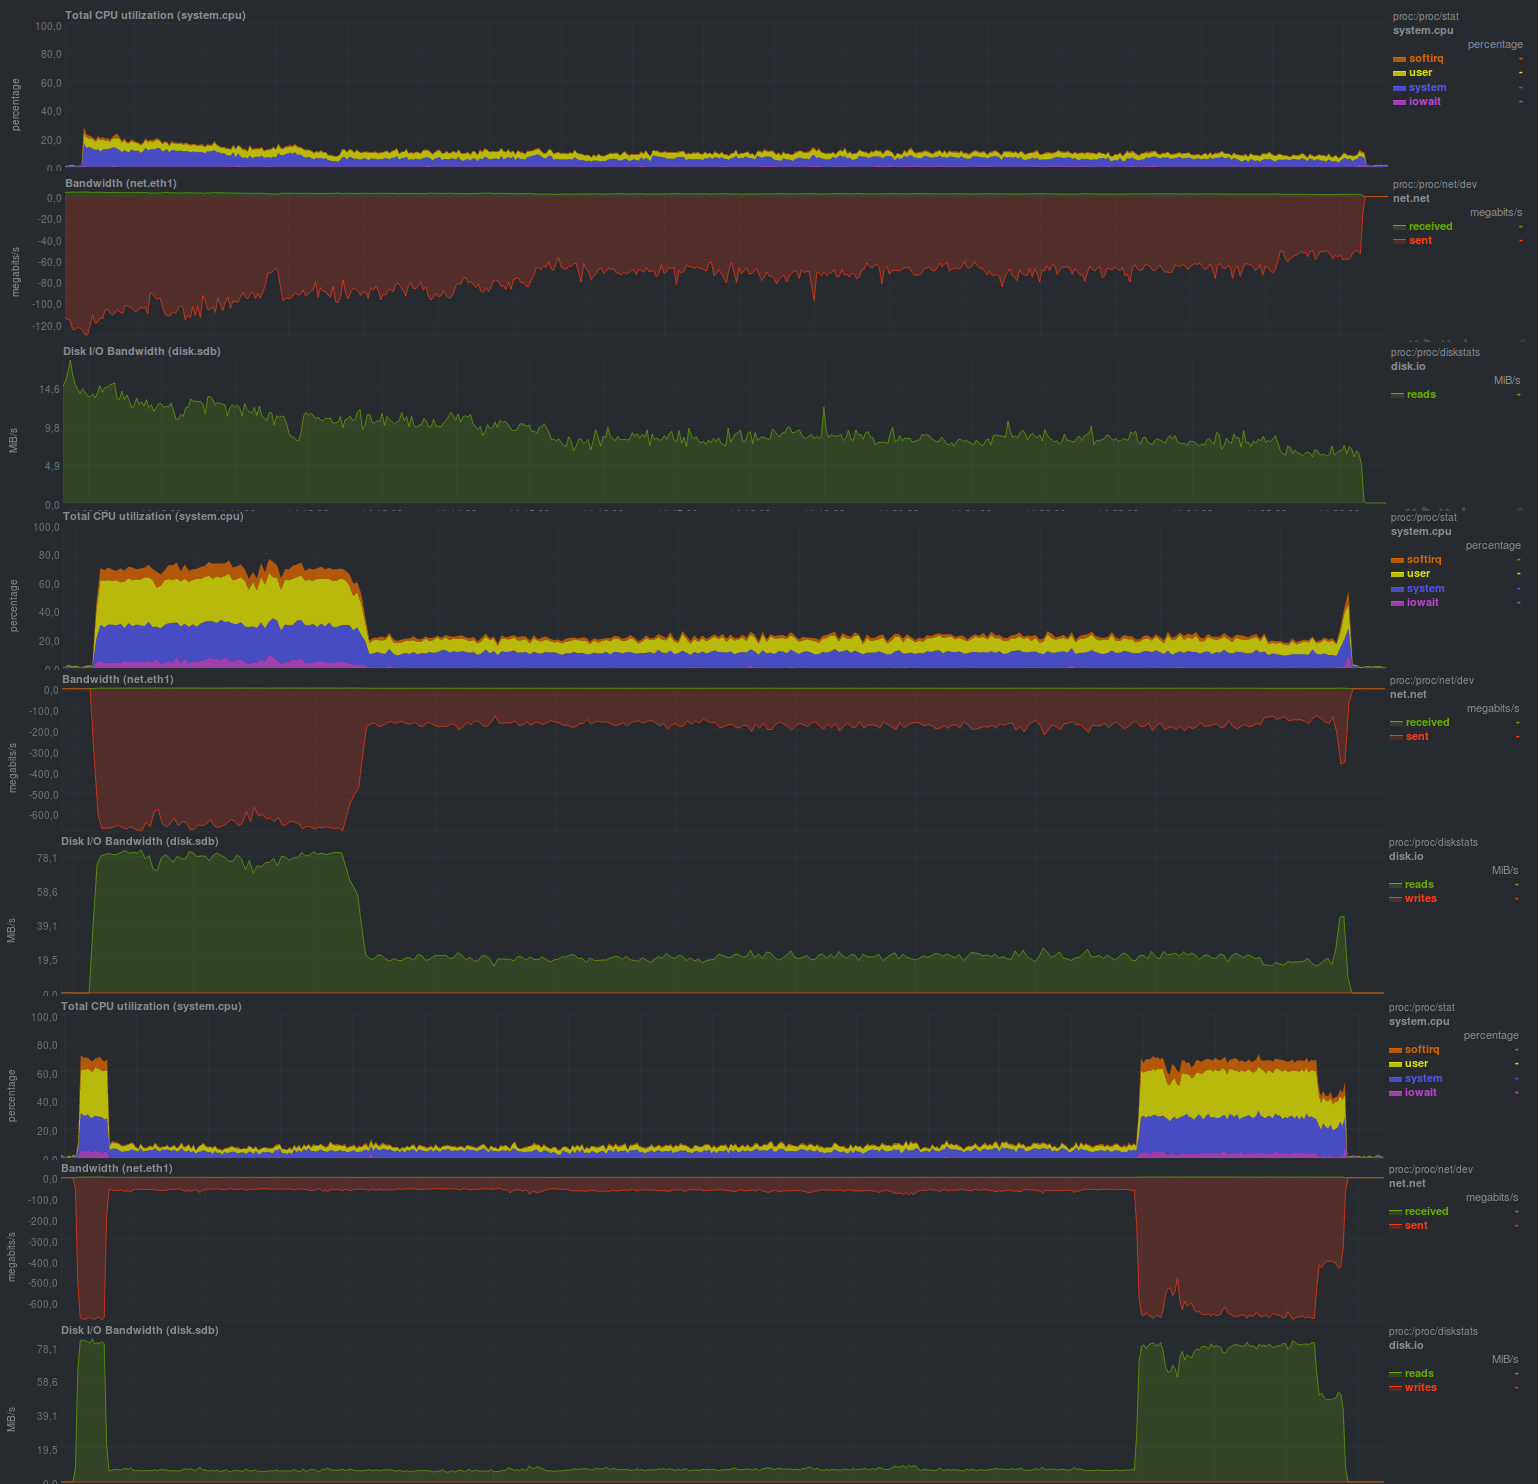Click the top "disk.io" legend heading
The image size is (1540, 1484).
(1408, 367)
